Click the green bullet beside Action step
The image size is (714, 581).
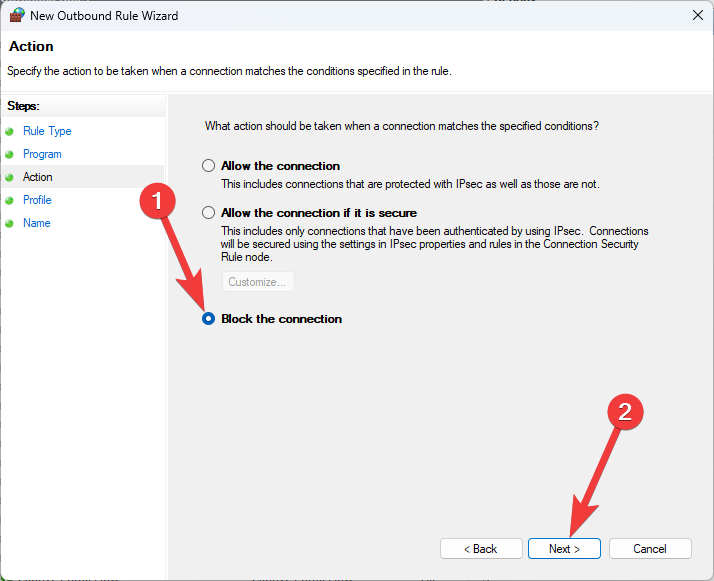tap(10, 177)
